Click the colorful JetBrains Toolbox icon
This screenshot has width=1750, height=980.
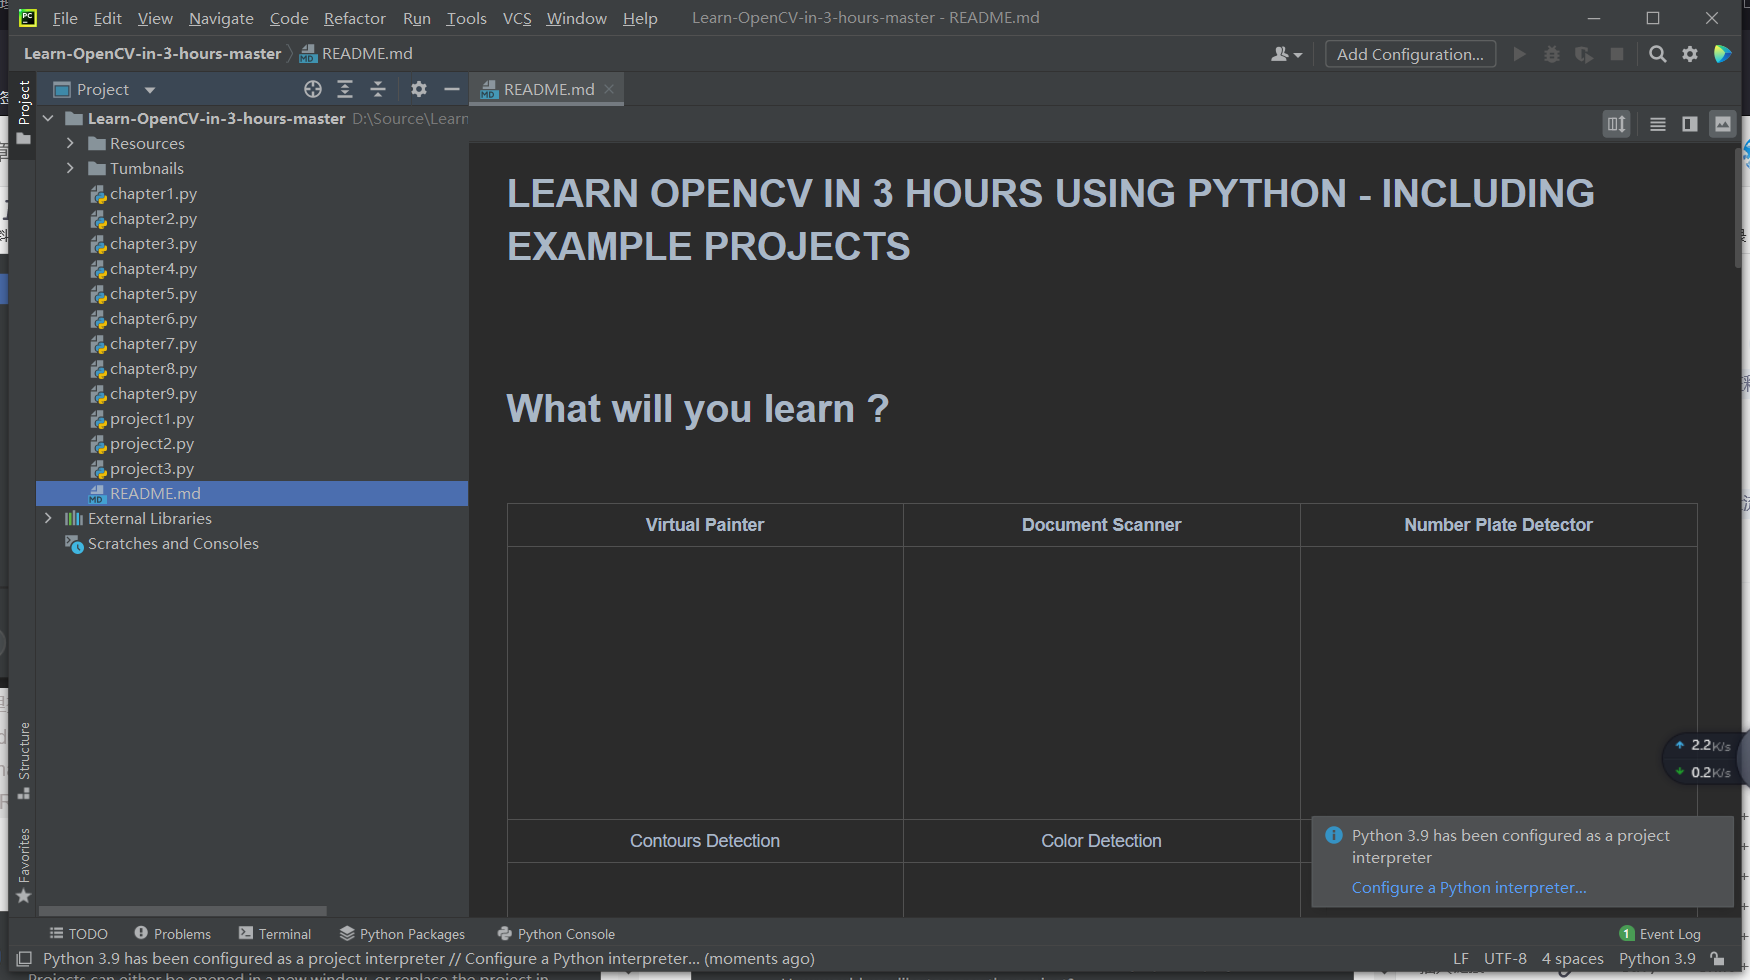pyautogui.click(x=1722, y=54)
